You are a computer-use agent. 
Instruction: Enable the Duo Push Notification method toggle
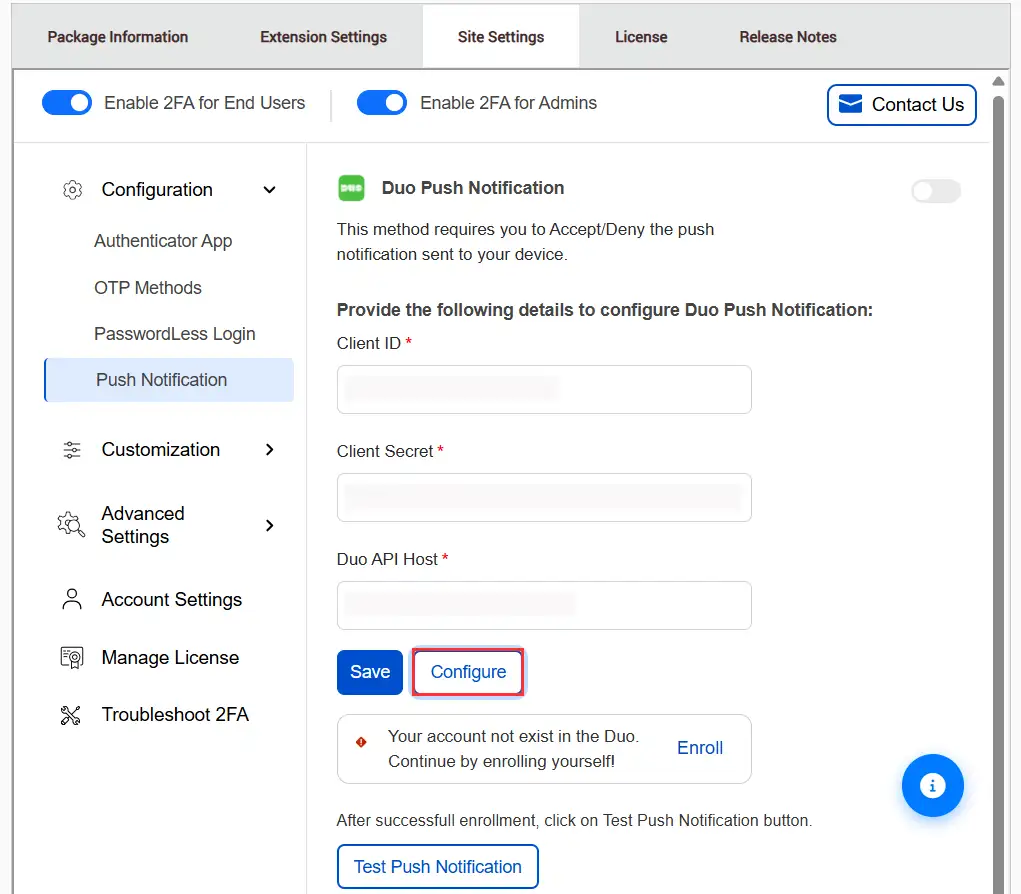[x=935, y=191]
